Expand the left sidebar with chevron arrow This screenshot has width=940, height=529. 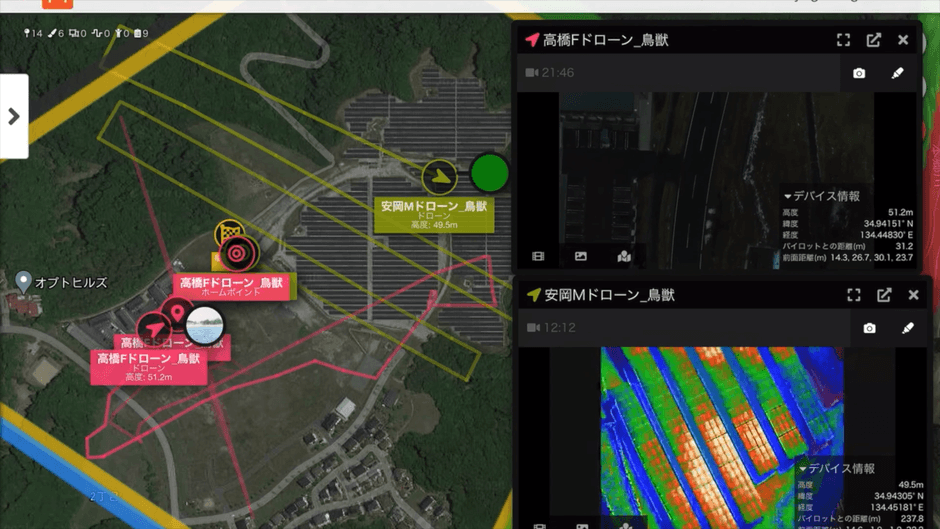click(14, 116)
